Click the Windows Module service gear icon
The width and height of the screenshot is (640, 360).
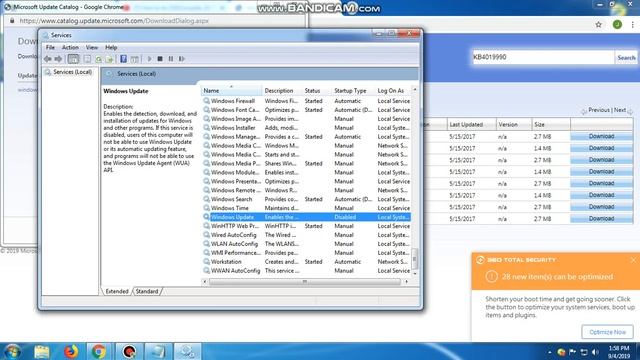pyautogui.click(x=207, y=172)
